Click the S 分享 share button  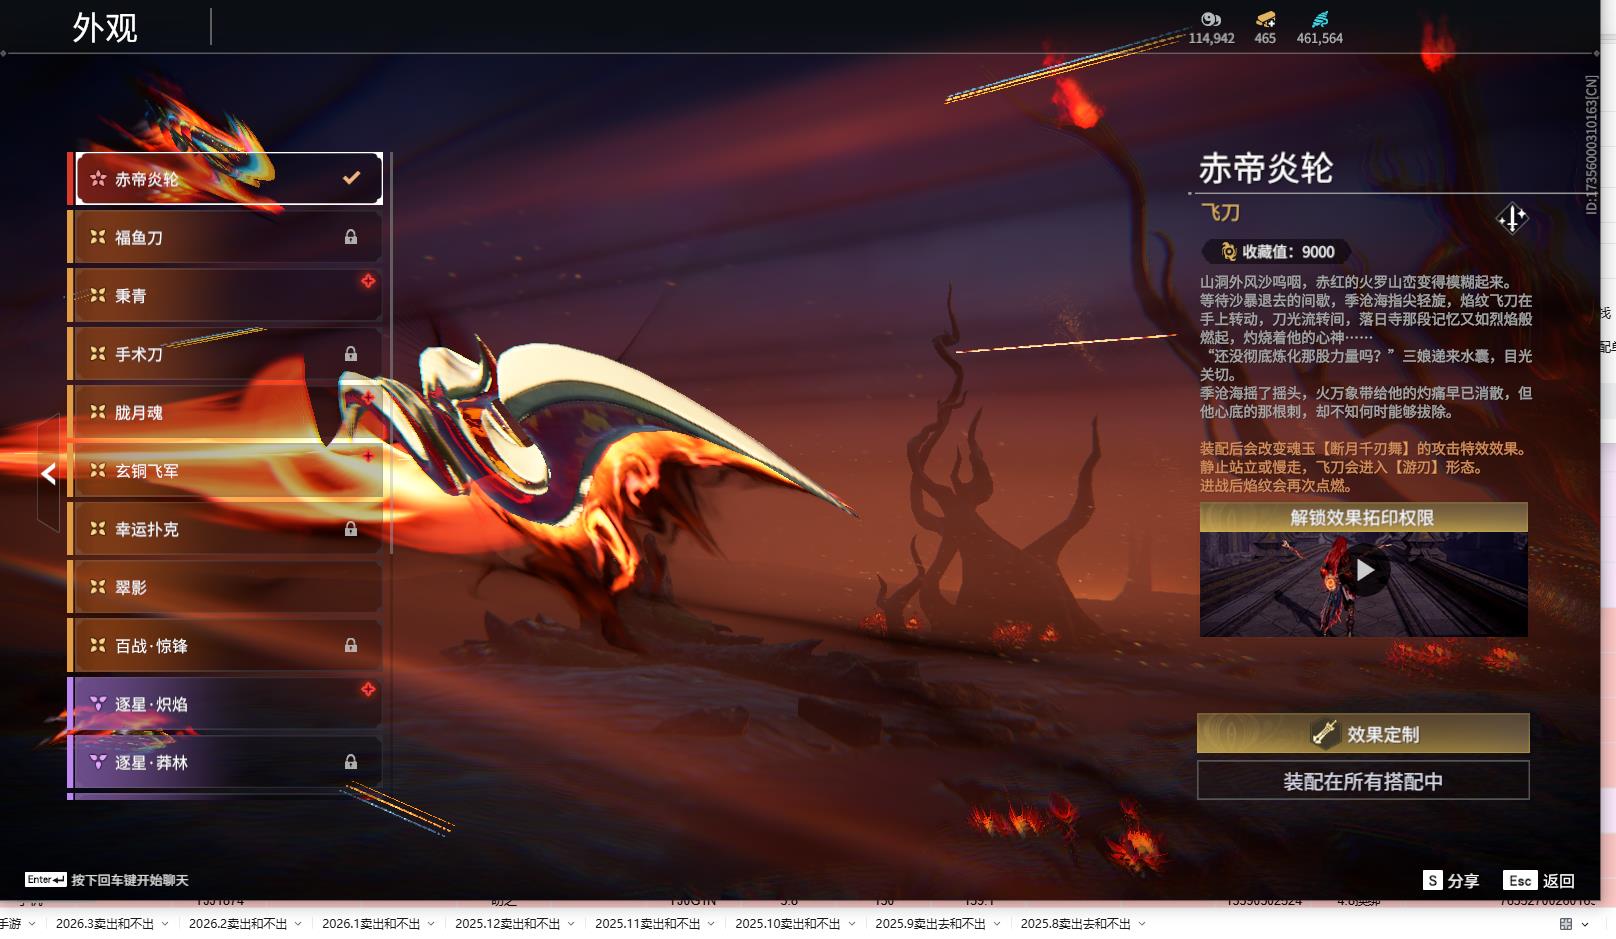pyautogui.click(x=1451, y=880)
